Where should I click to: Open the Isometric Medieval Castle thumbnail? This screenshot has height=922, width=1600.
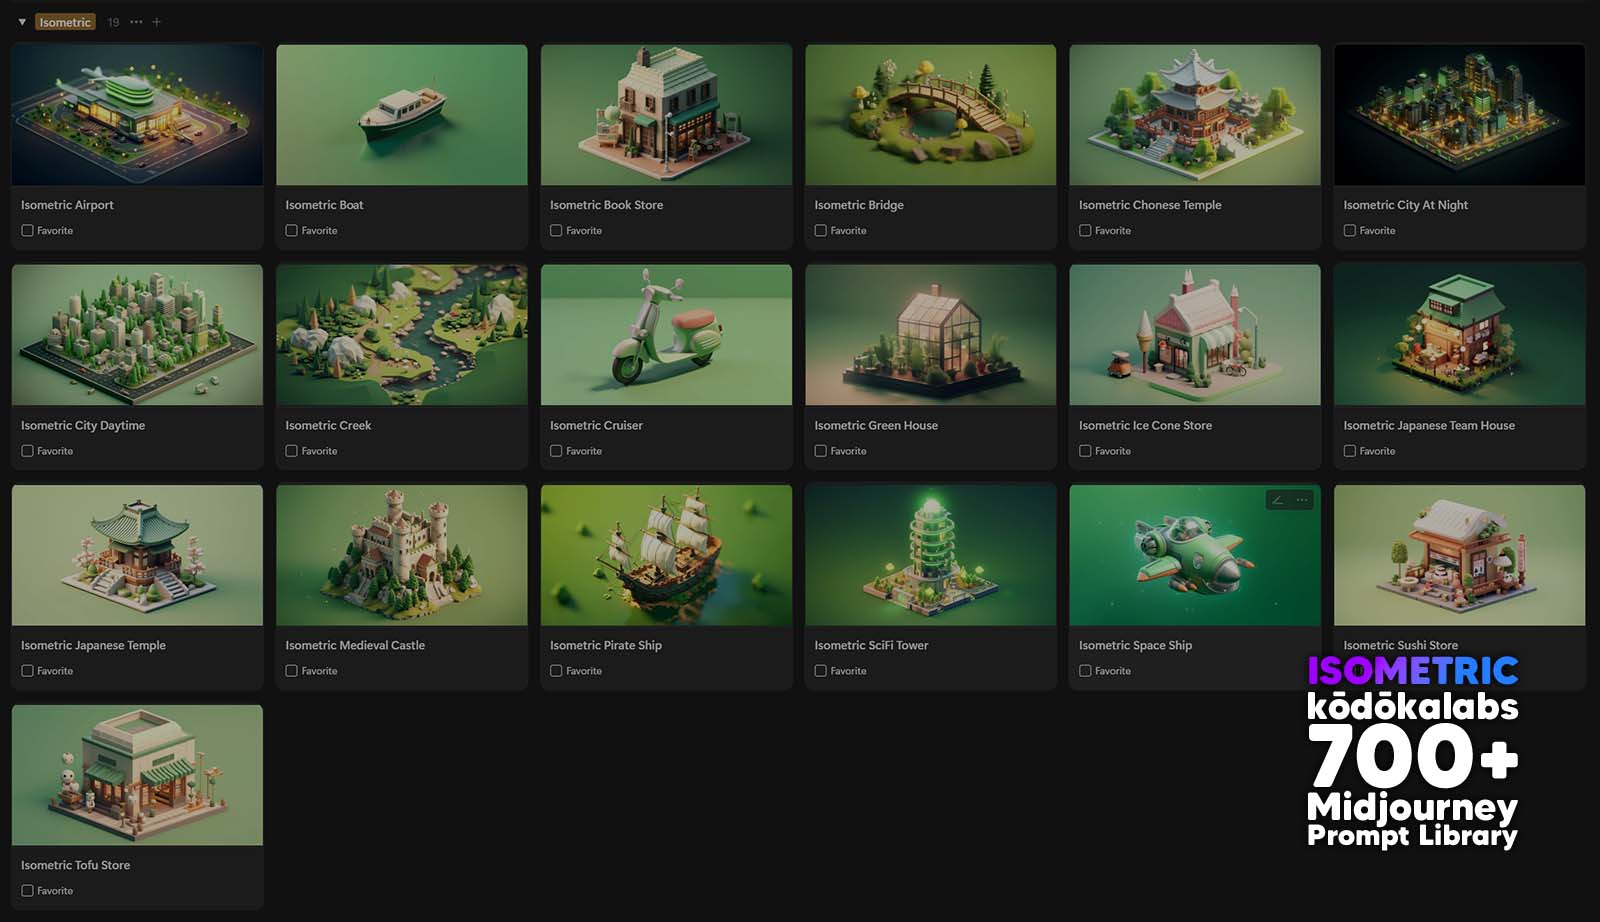pos(401,555)
